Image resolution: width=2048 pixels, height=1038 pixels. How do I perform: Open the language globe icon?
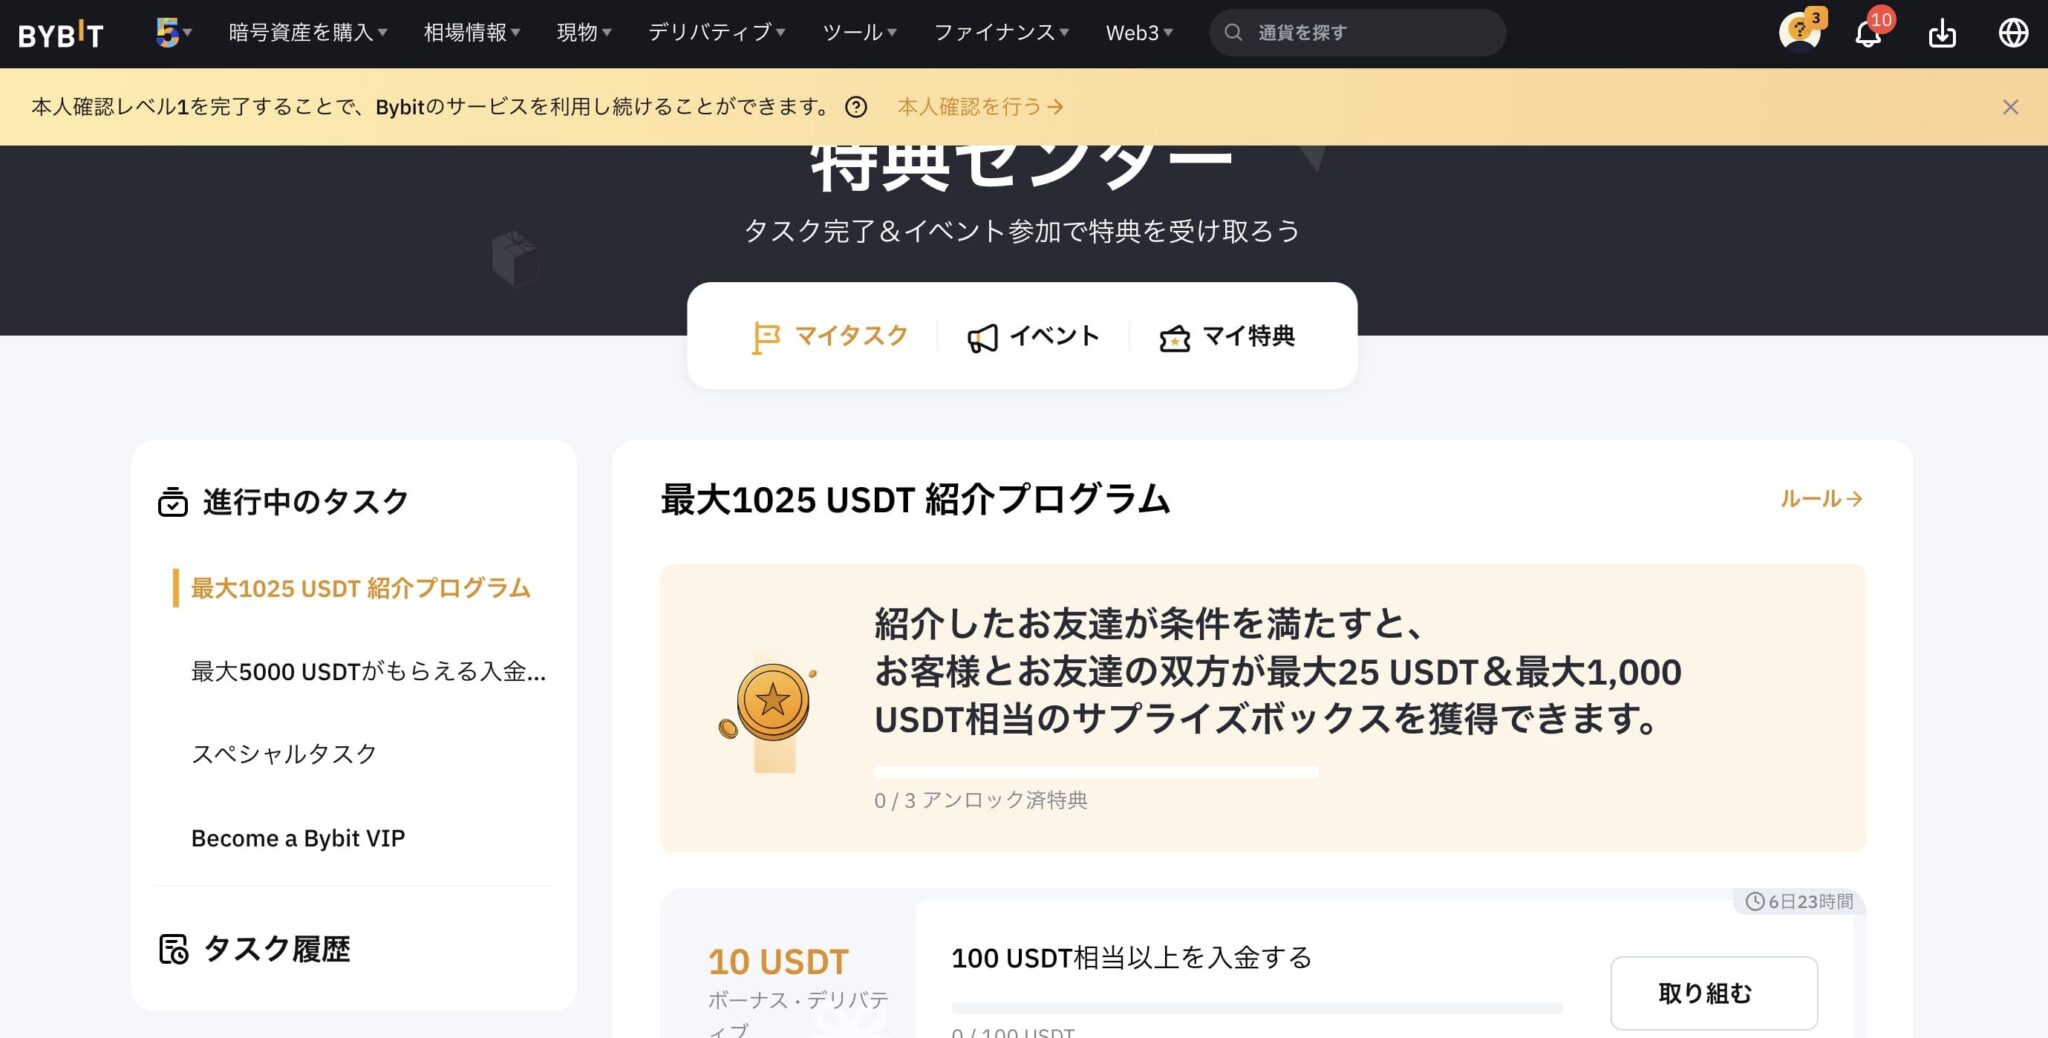[2016, 32]
